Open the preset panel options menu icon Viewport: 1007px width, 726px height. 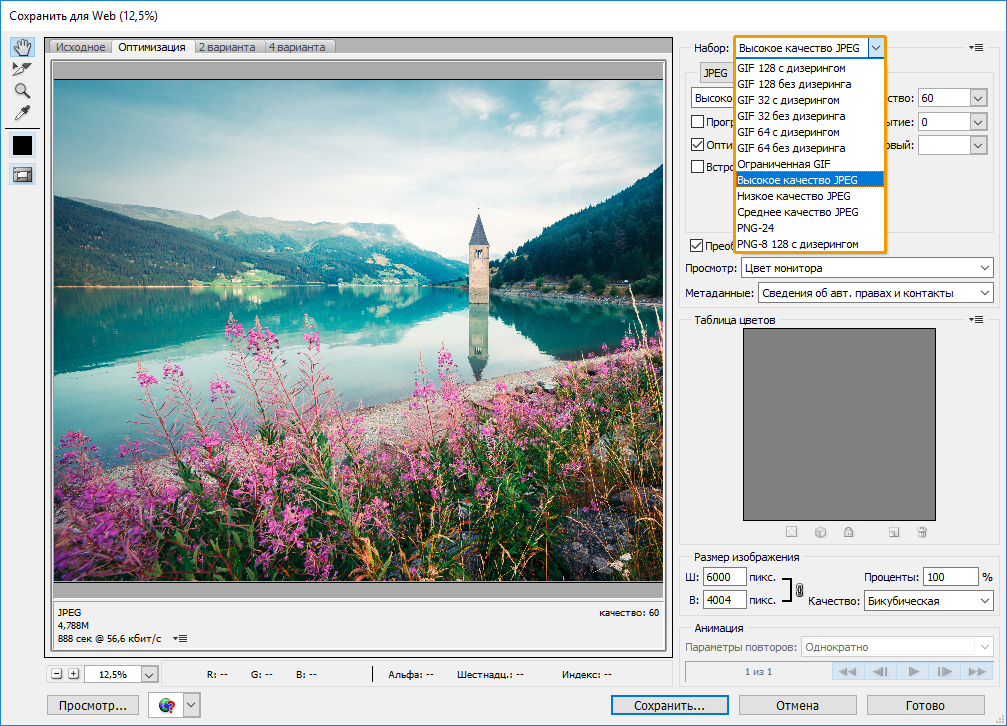pyautogui.click(x=976, y=48)
